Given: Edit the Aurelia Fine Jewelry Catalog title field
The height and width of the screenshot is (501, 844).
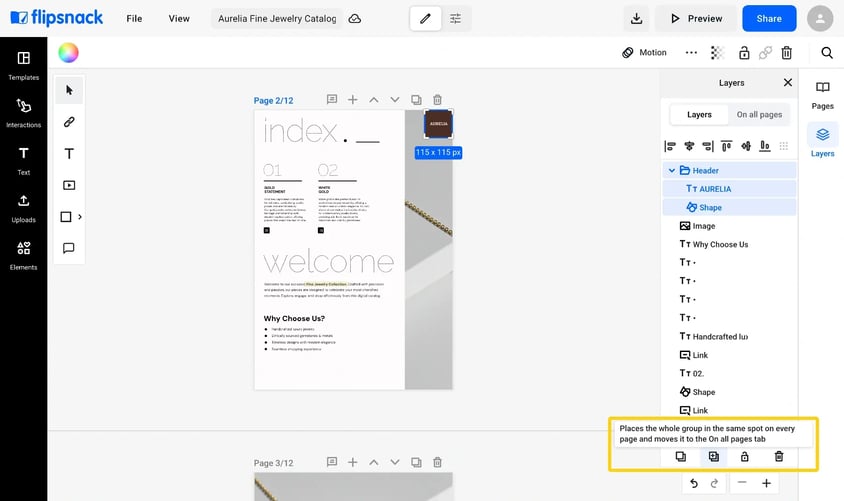Looking at the screenshot, I should (x=277, y=18).
